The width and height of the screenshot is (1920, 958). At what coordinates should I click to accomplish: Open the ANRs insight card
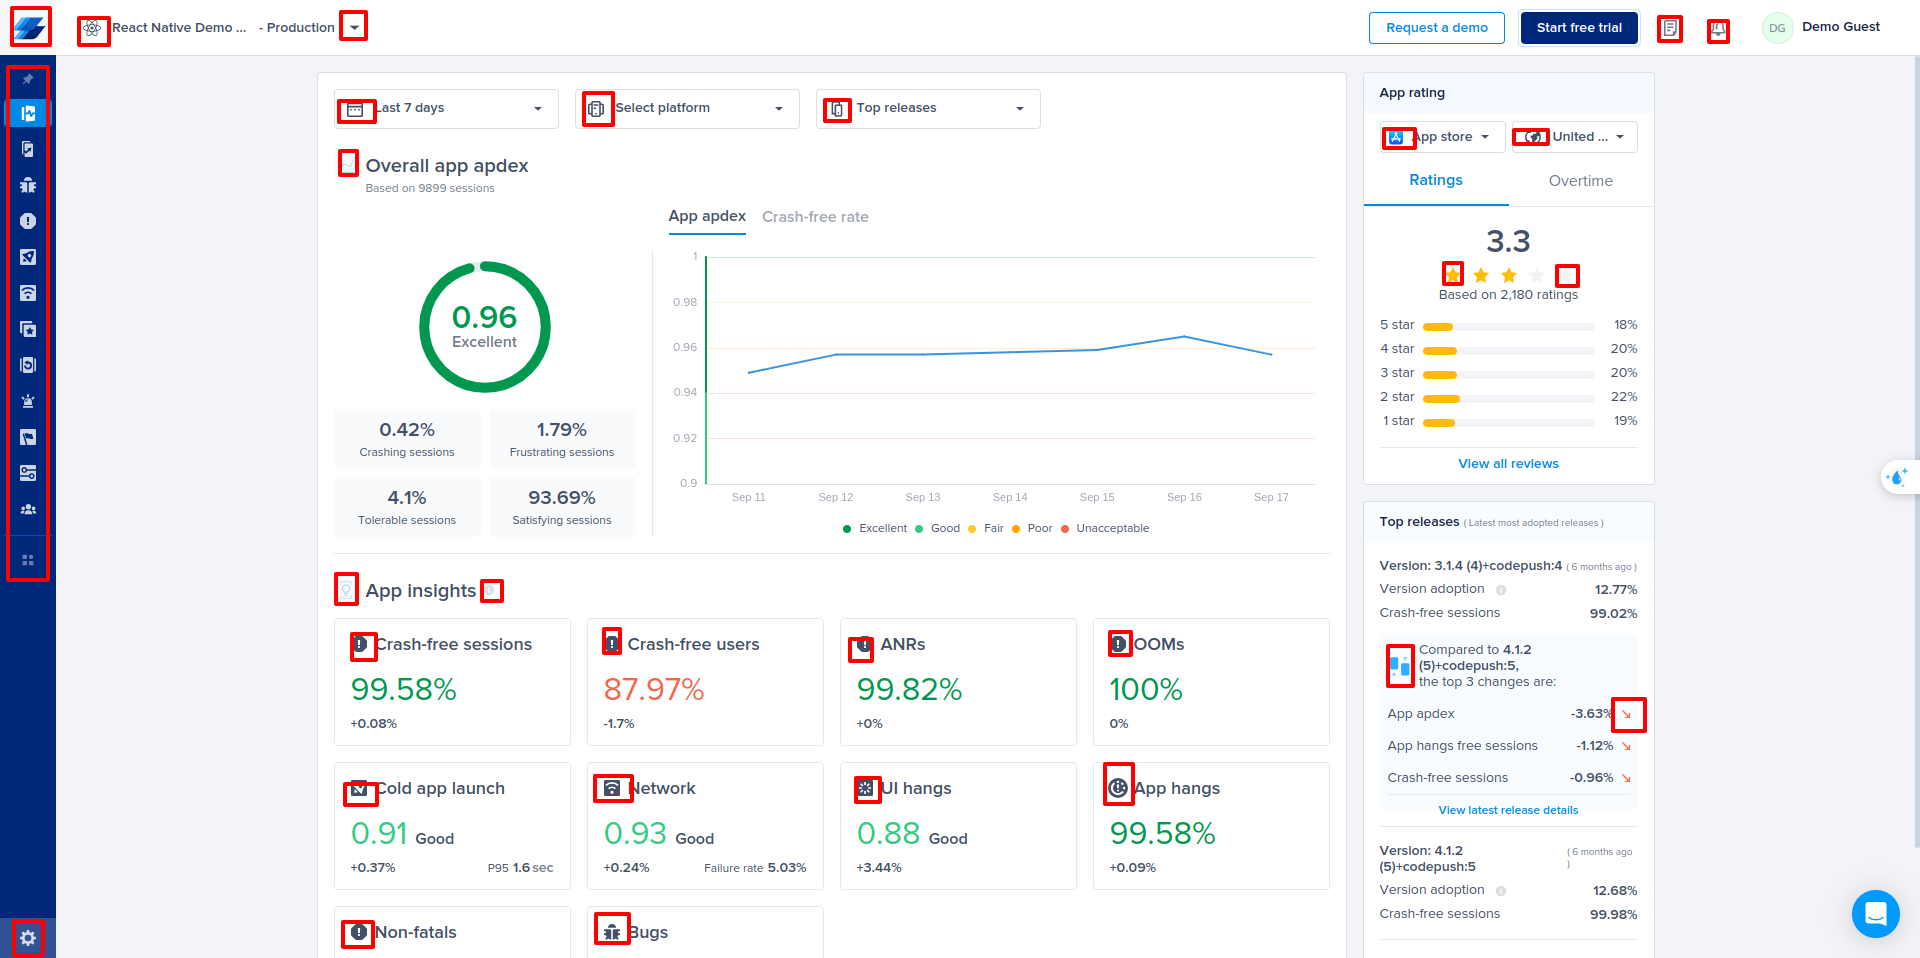pos(958,682)
